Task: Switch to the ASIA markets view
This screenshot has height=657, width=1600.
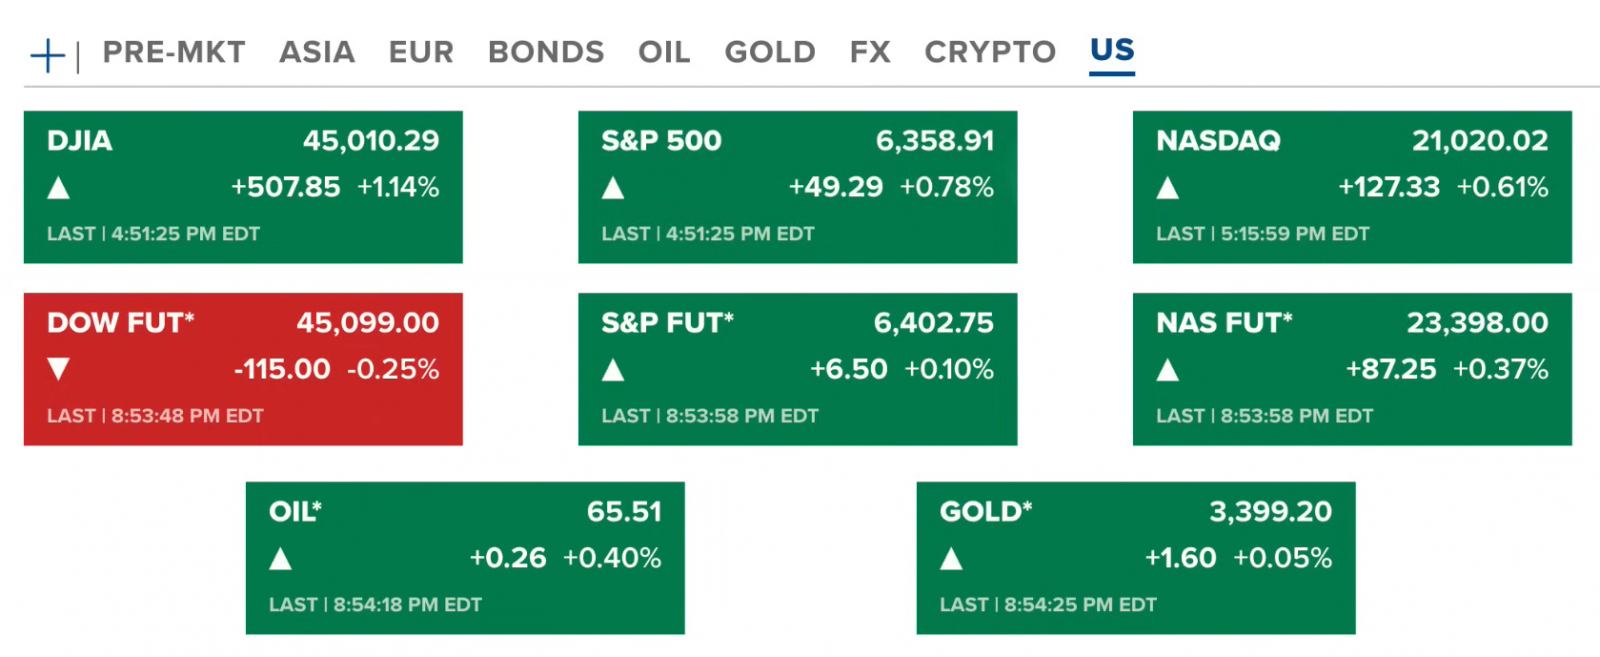Action: coord(317,52)
